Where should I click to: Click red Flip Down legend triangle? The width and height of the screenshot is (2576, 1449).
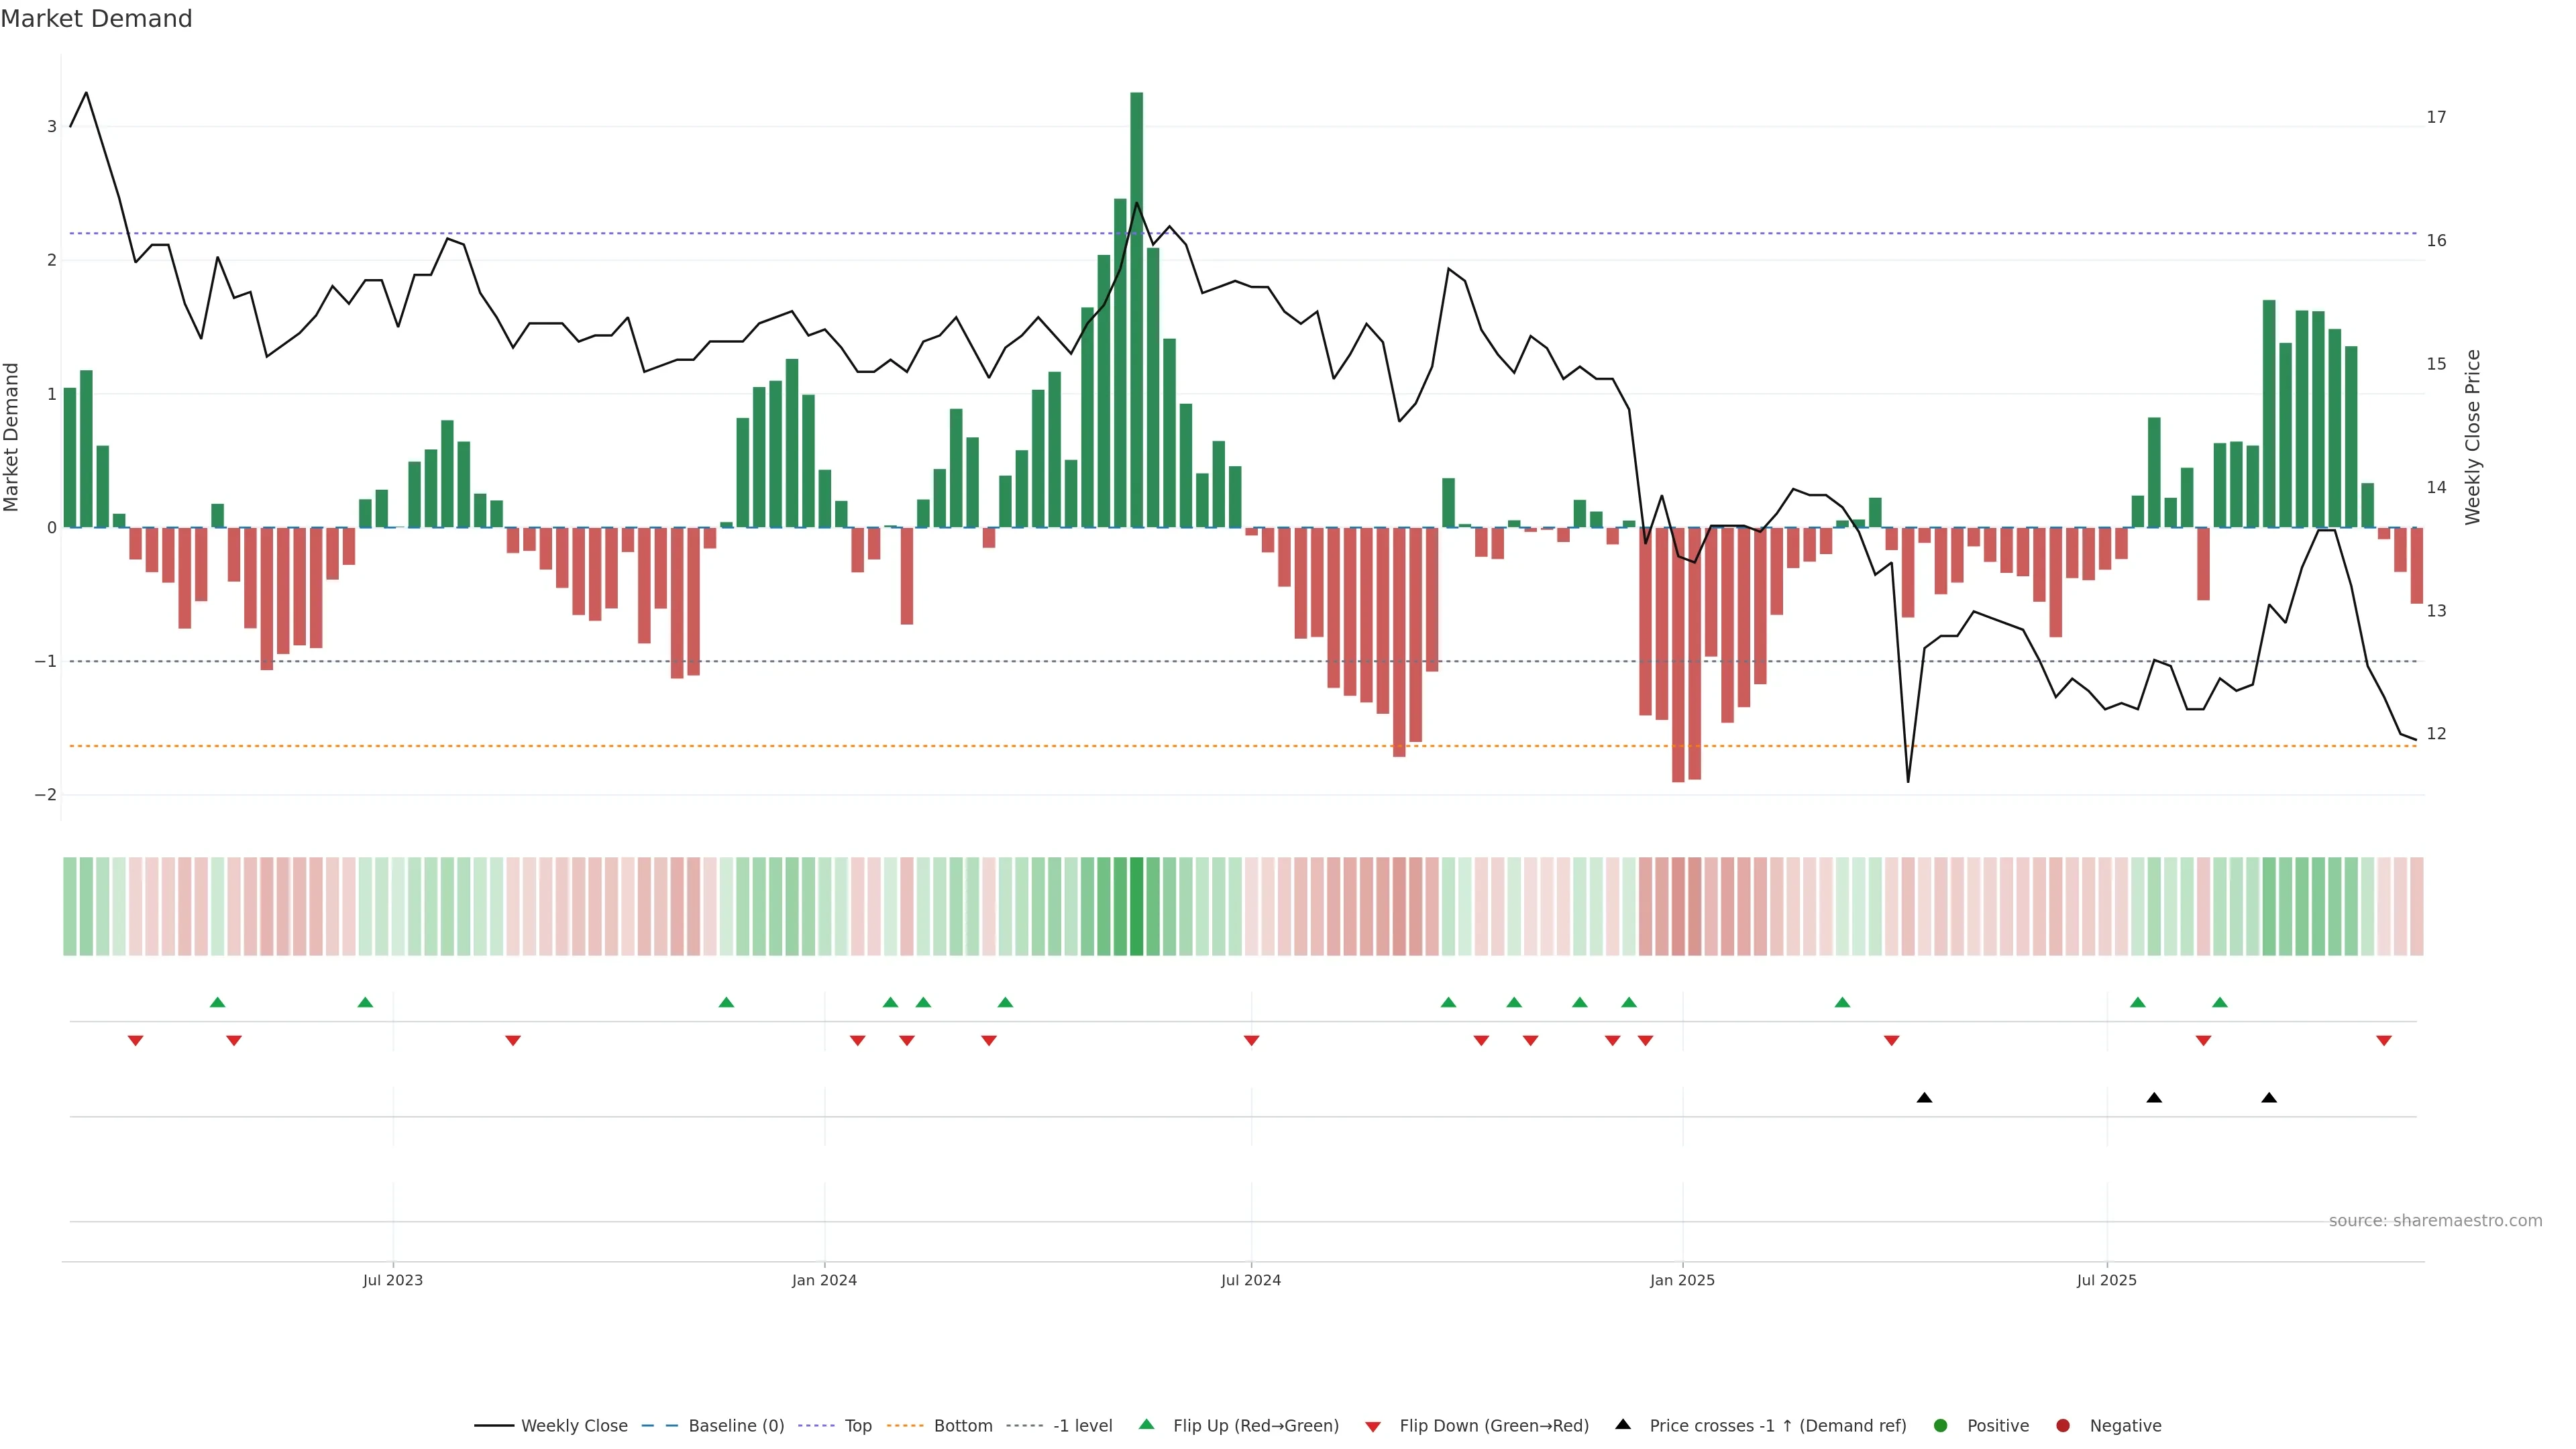point(1373,1427)
